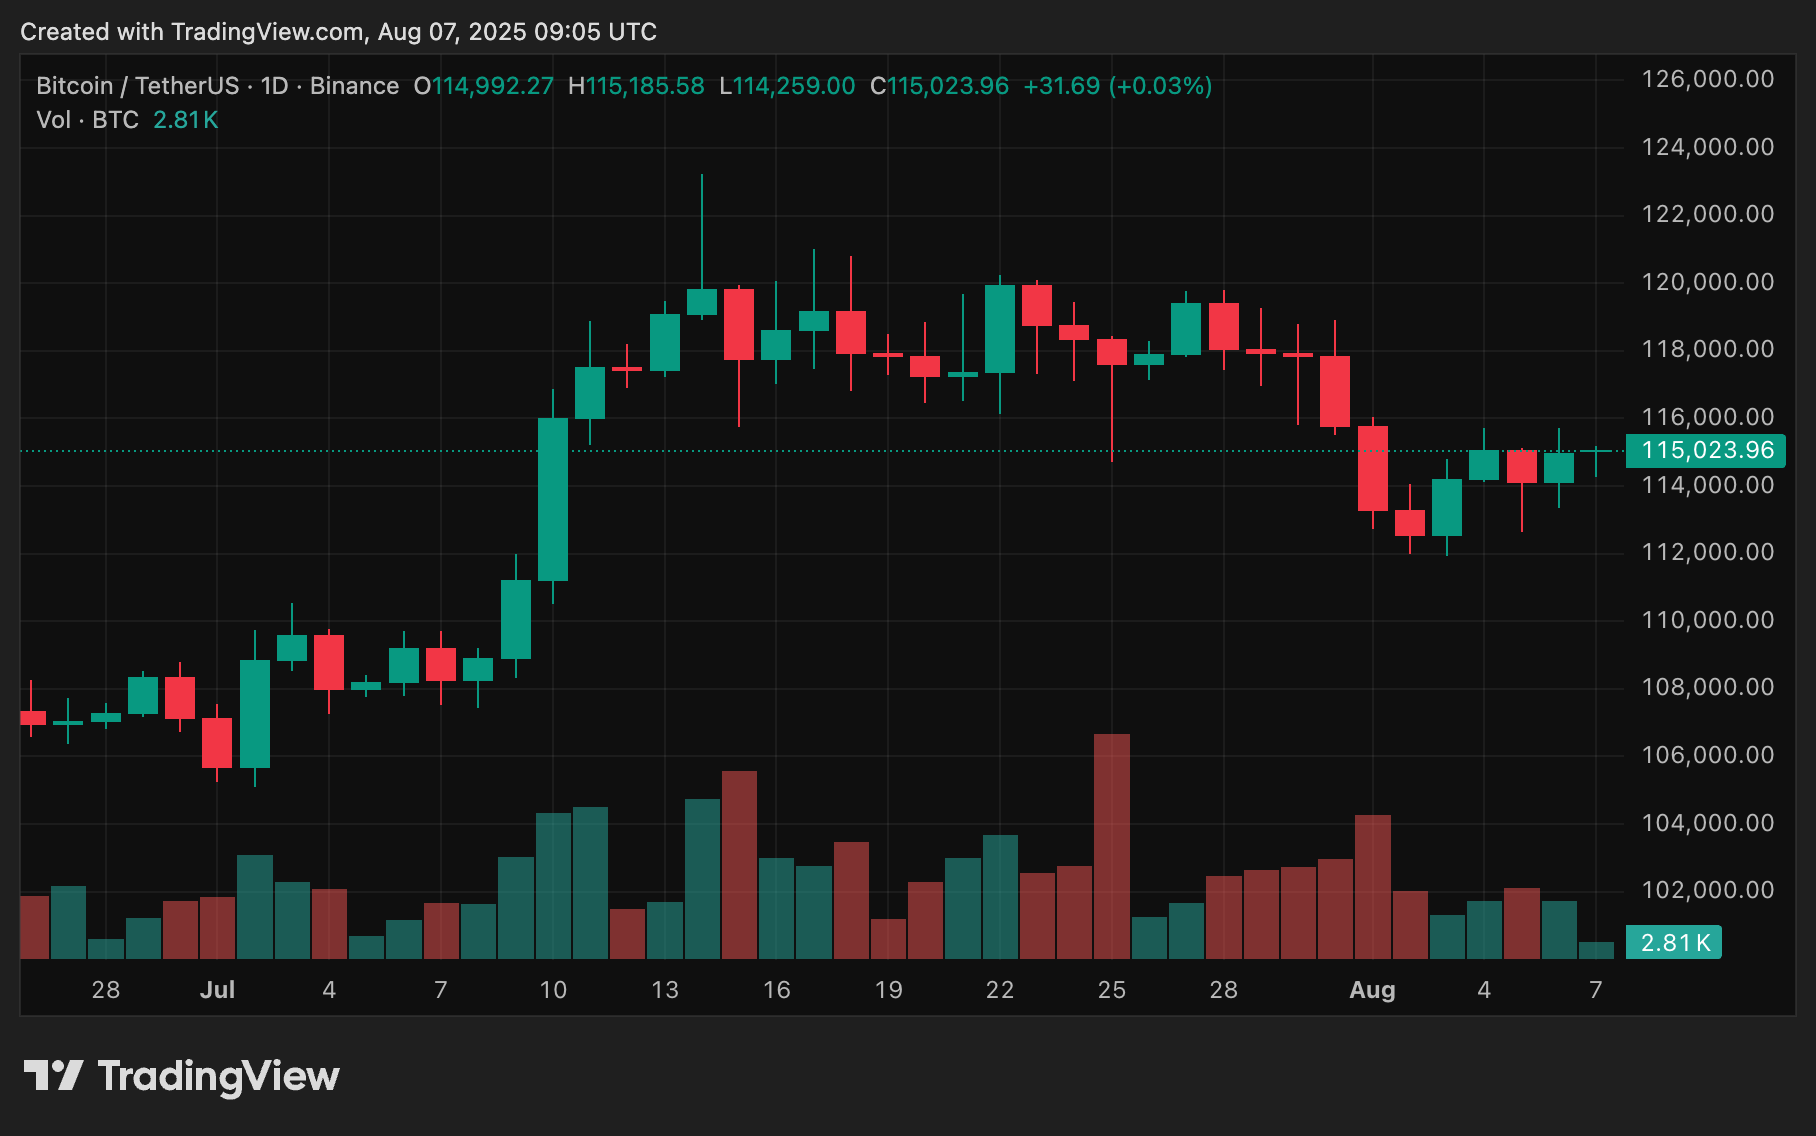Screen dimensions: 1816x1136
Task: Click the 120,000.00 price axis label
Action: point(1708,282)
